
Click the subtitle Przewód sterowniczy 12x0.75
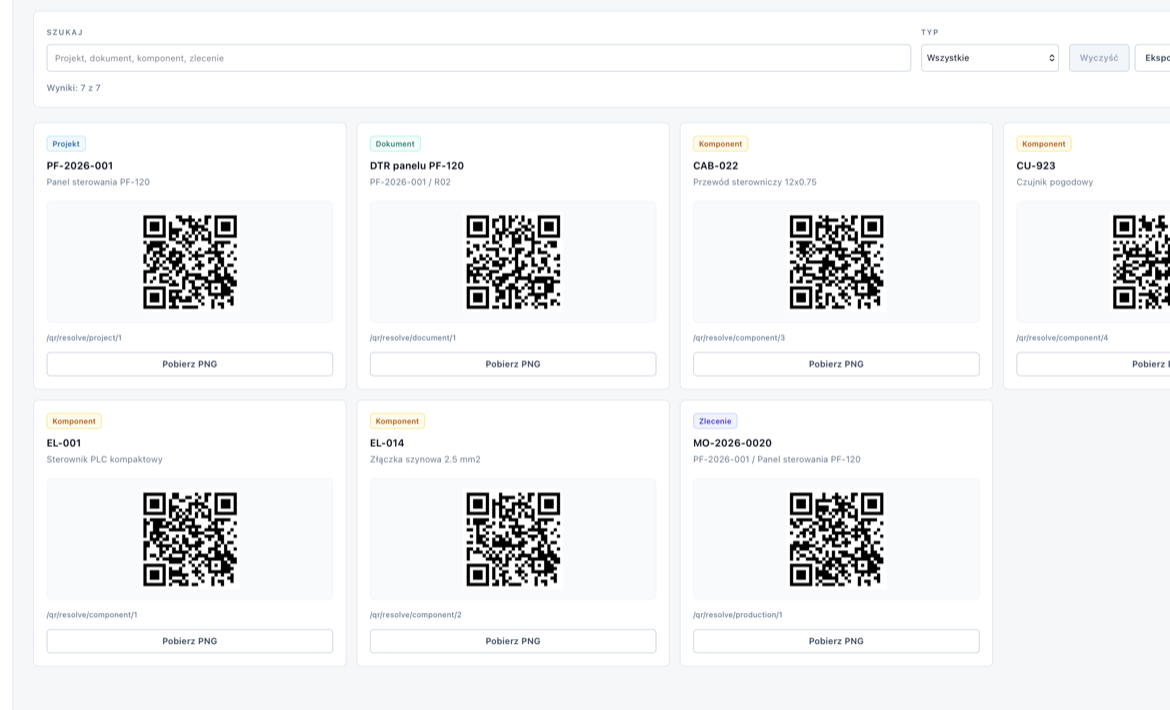(754, 182)
